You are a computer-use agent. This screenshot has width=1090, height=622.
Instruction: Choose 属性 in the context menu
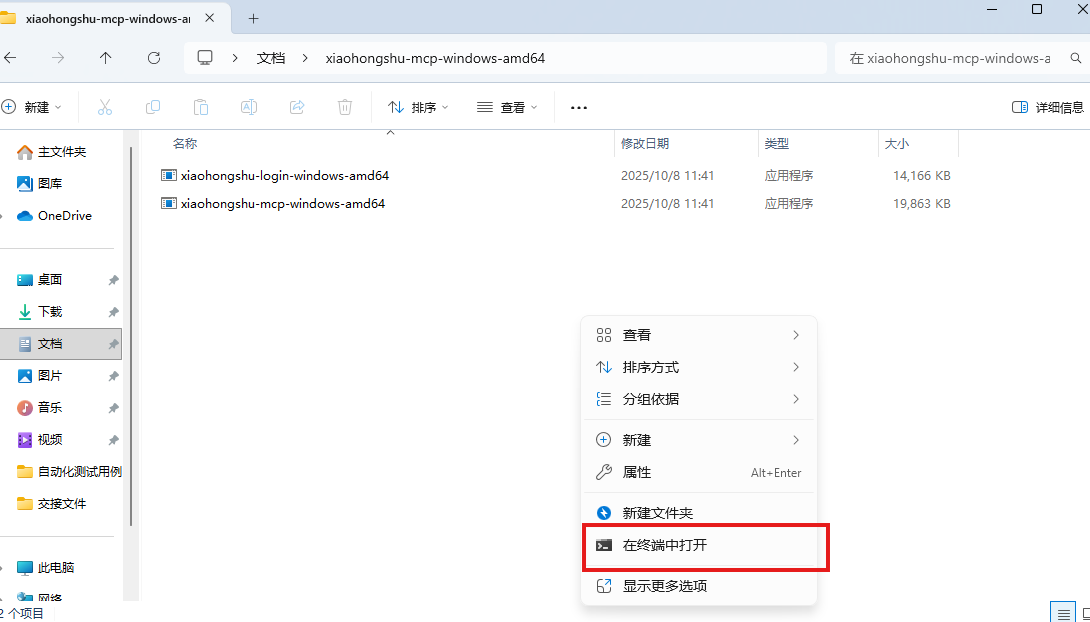(x=699, y=472)
